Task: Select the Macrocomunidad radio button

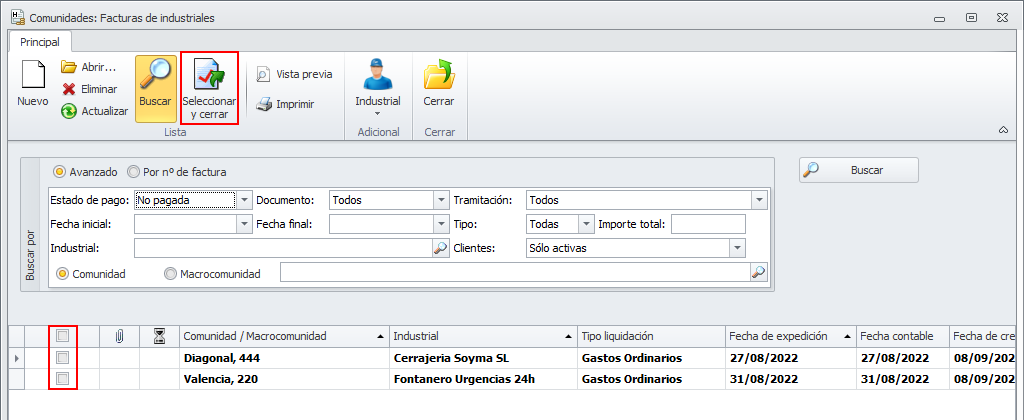Action: (170, 273)
